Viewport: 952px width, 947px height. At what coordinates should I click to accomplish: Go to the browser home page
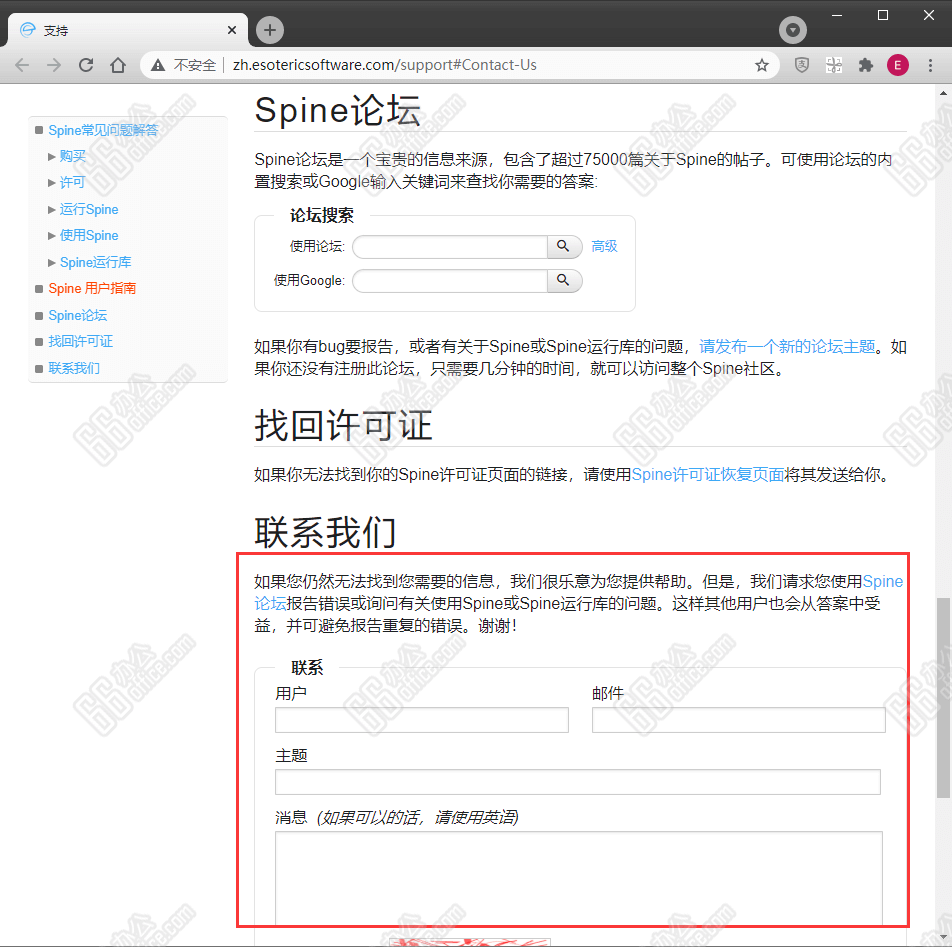(118, 65)
